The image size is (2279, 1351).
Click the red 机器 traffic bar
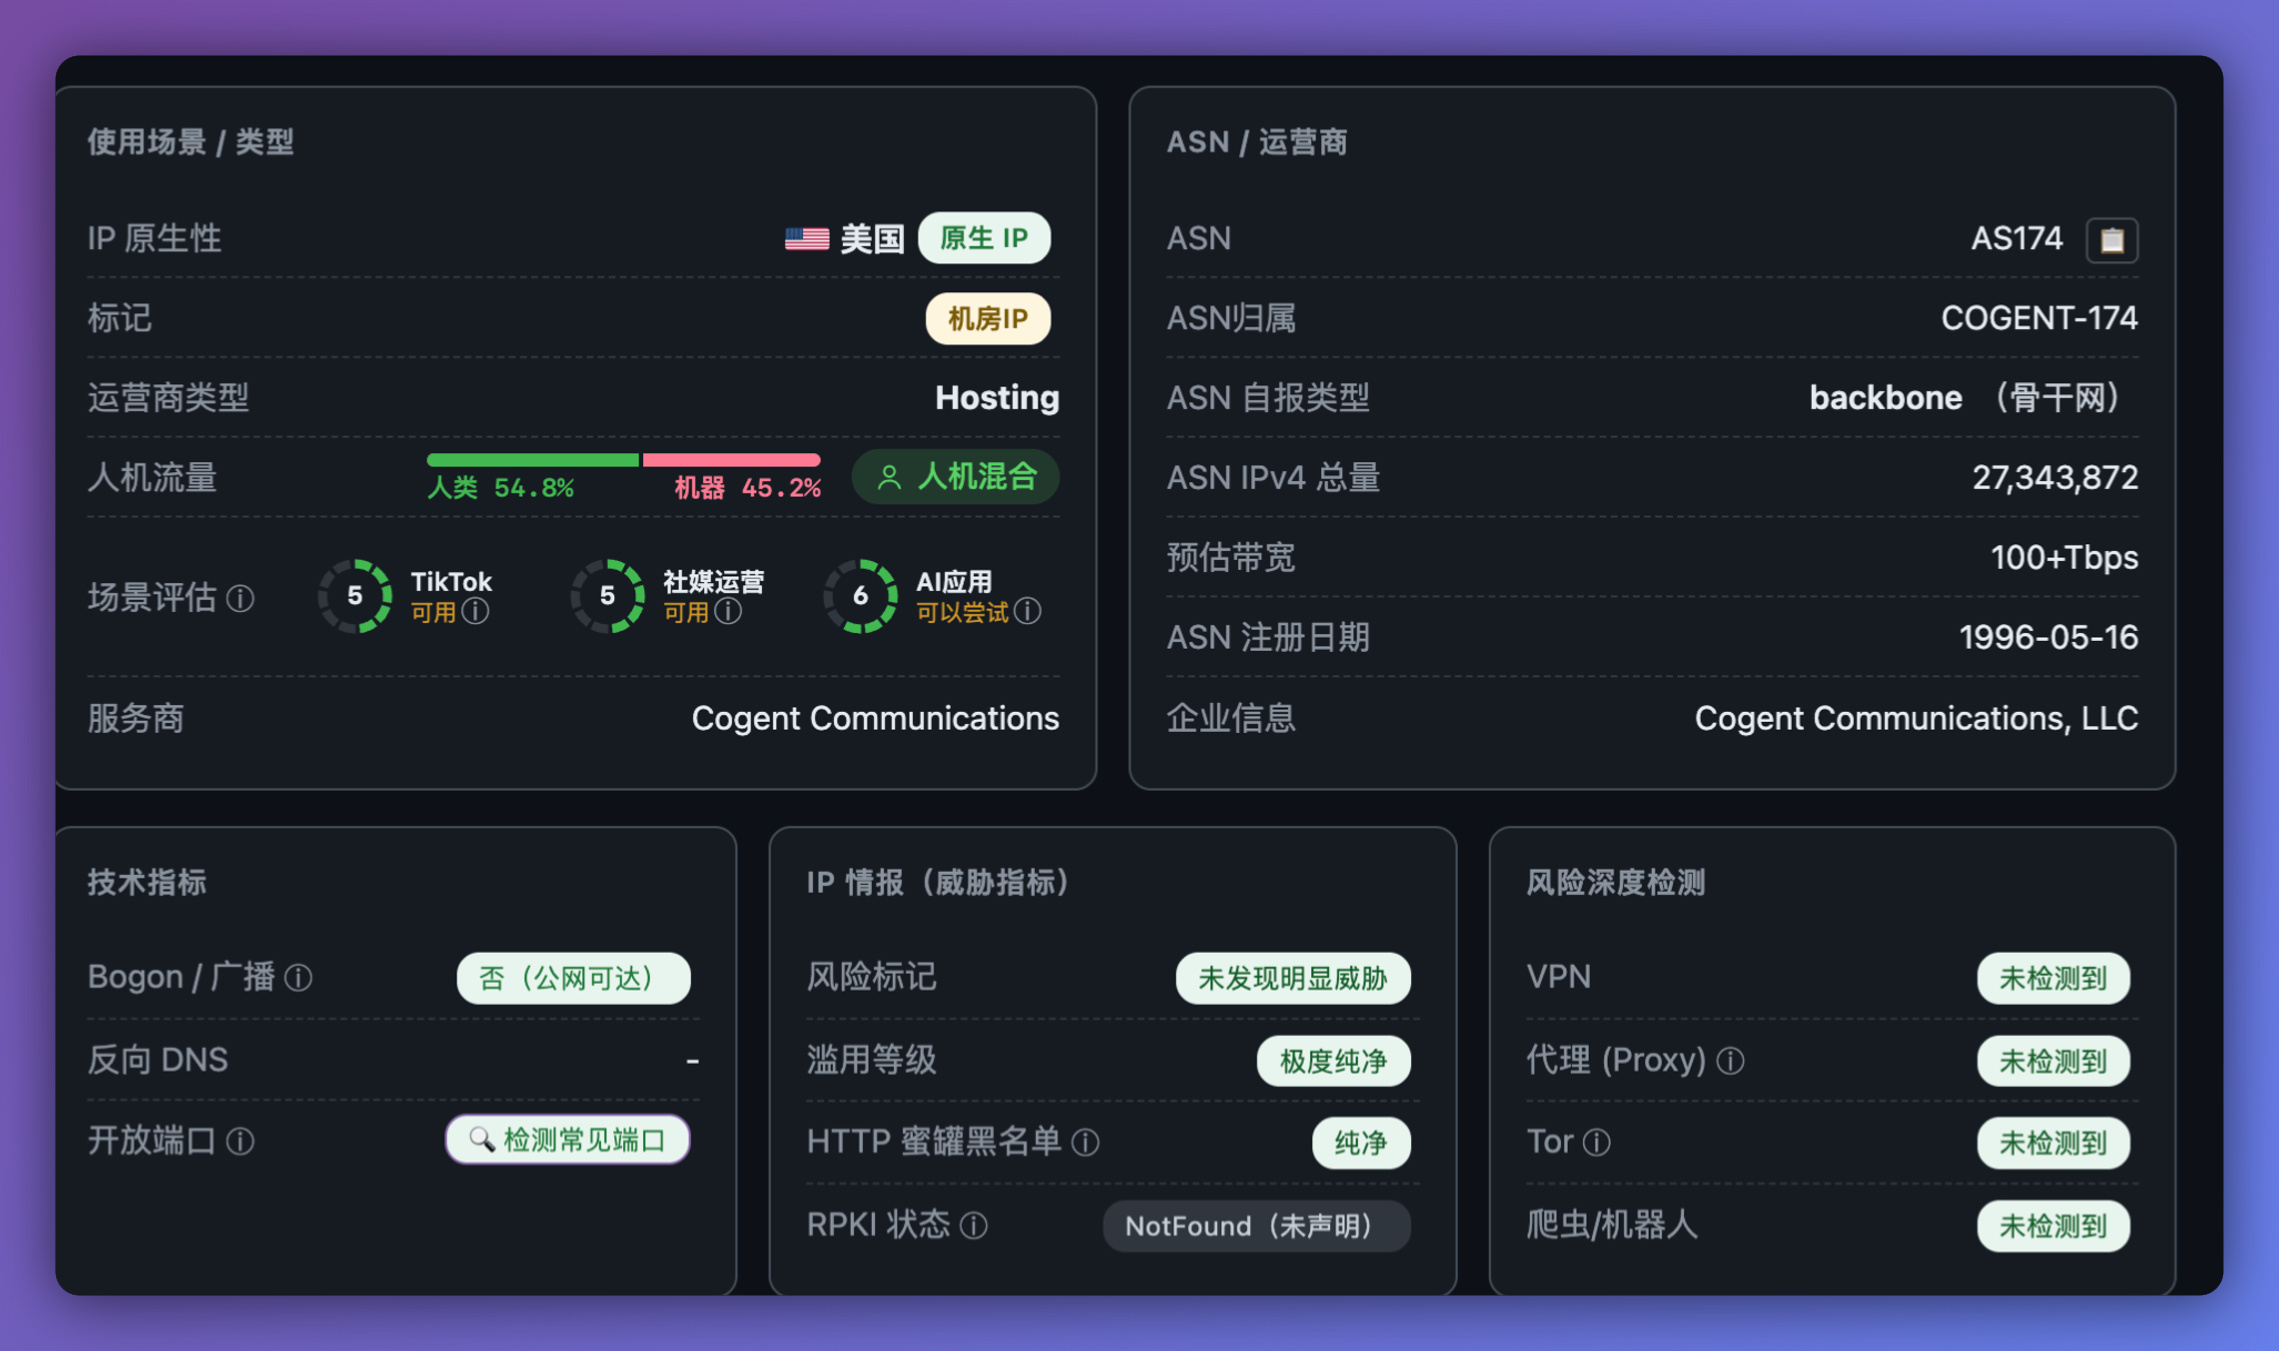pyautogui.click(x=731, y=460)
